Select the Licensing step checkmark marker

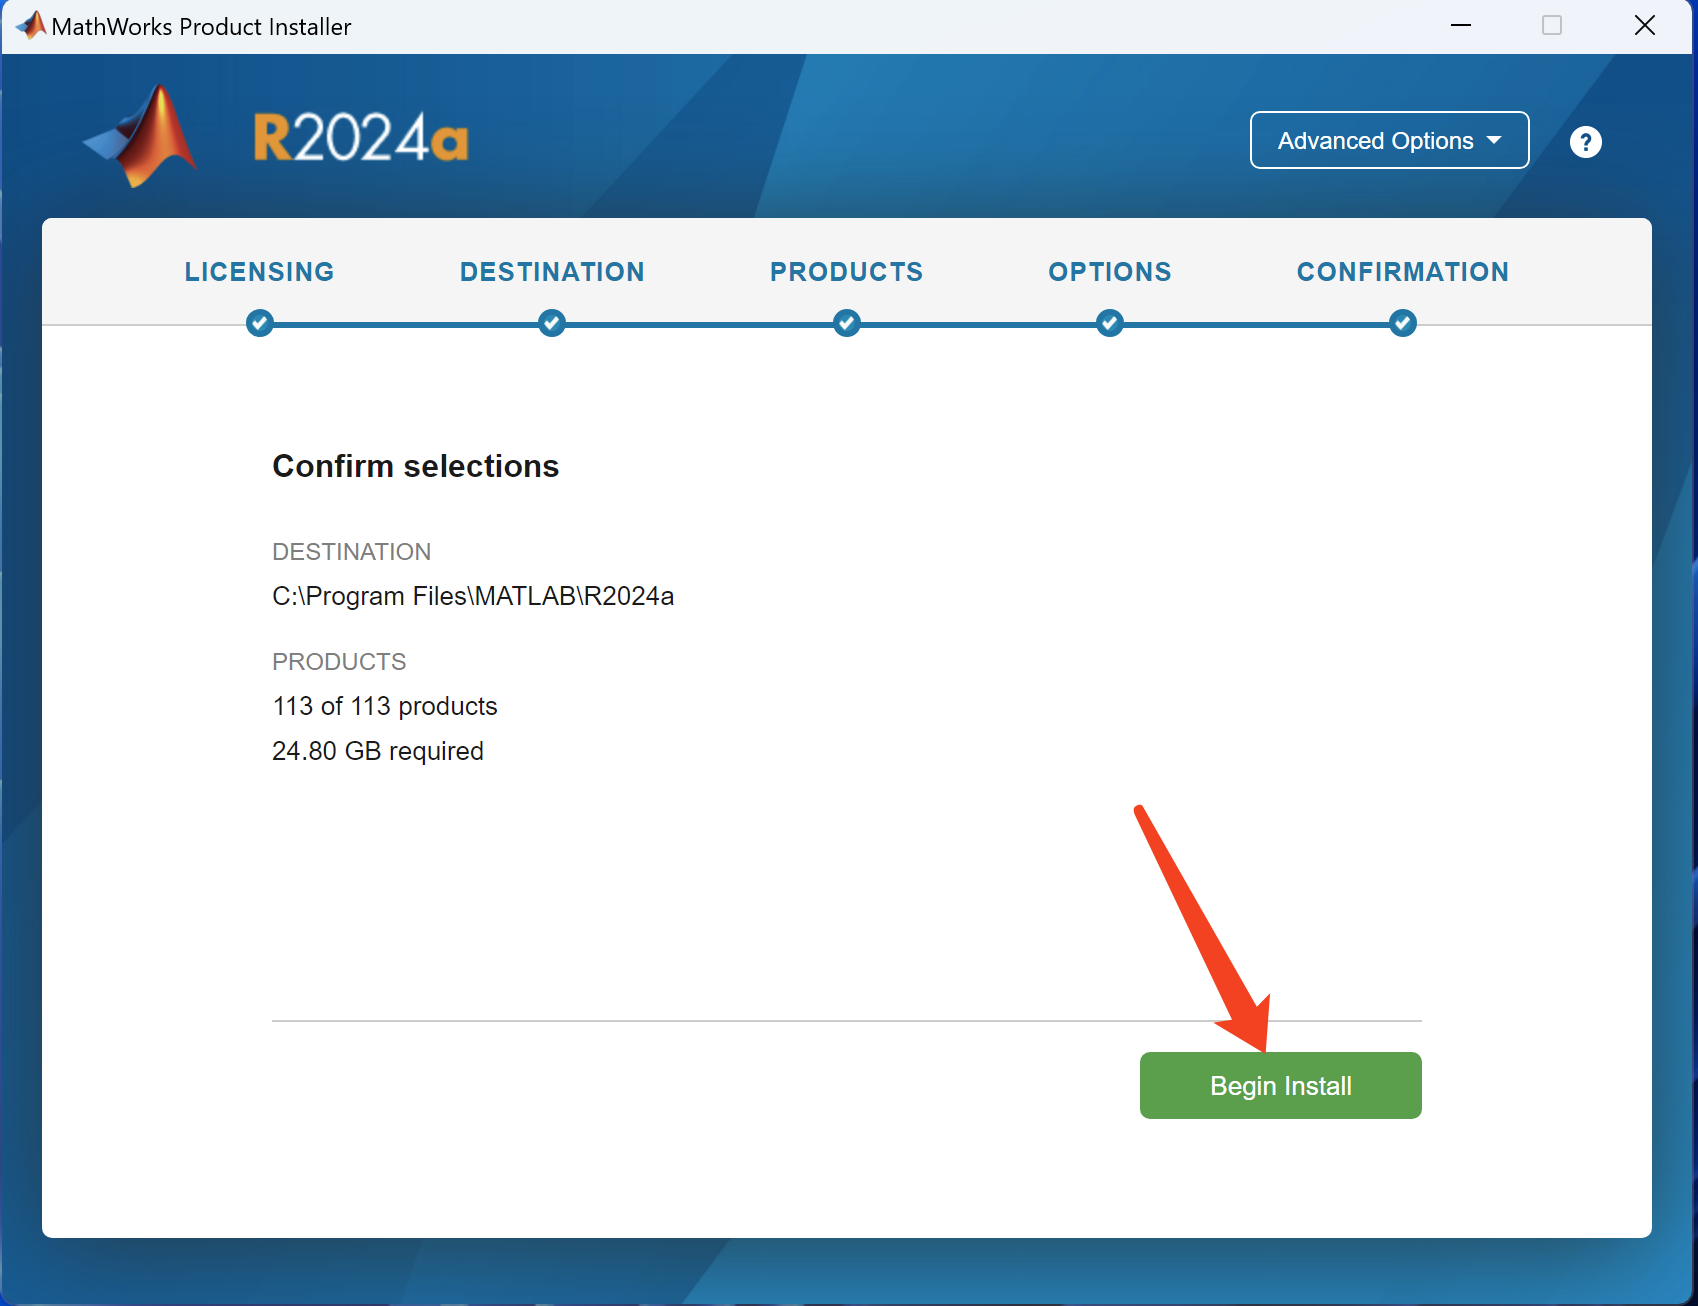260,323
